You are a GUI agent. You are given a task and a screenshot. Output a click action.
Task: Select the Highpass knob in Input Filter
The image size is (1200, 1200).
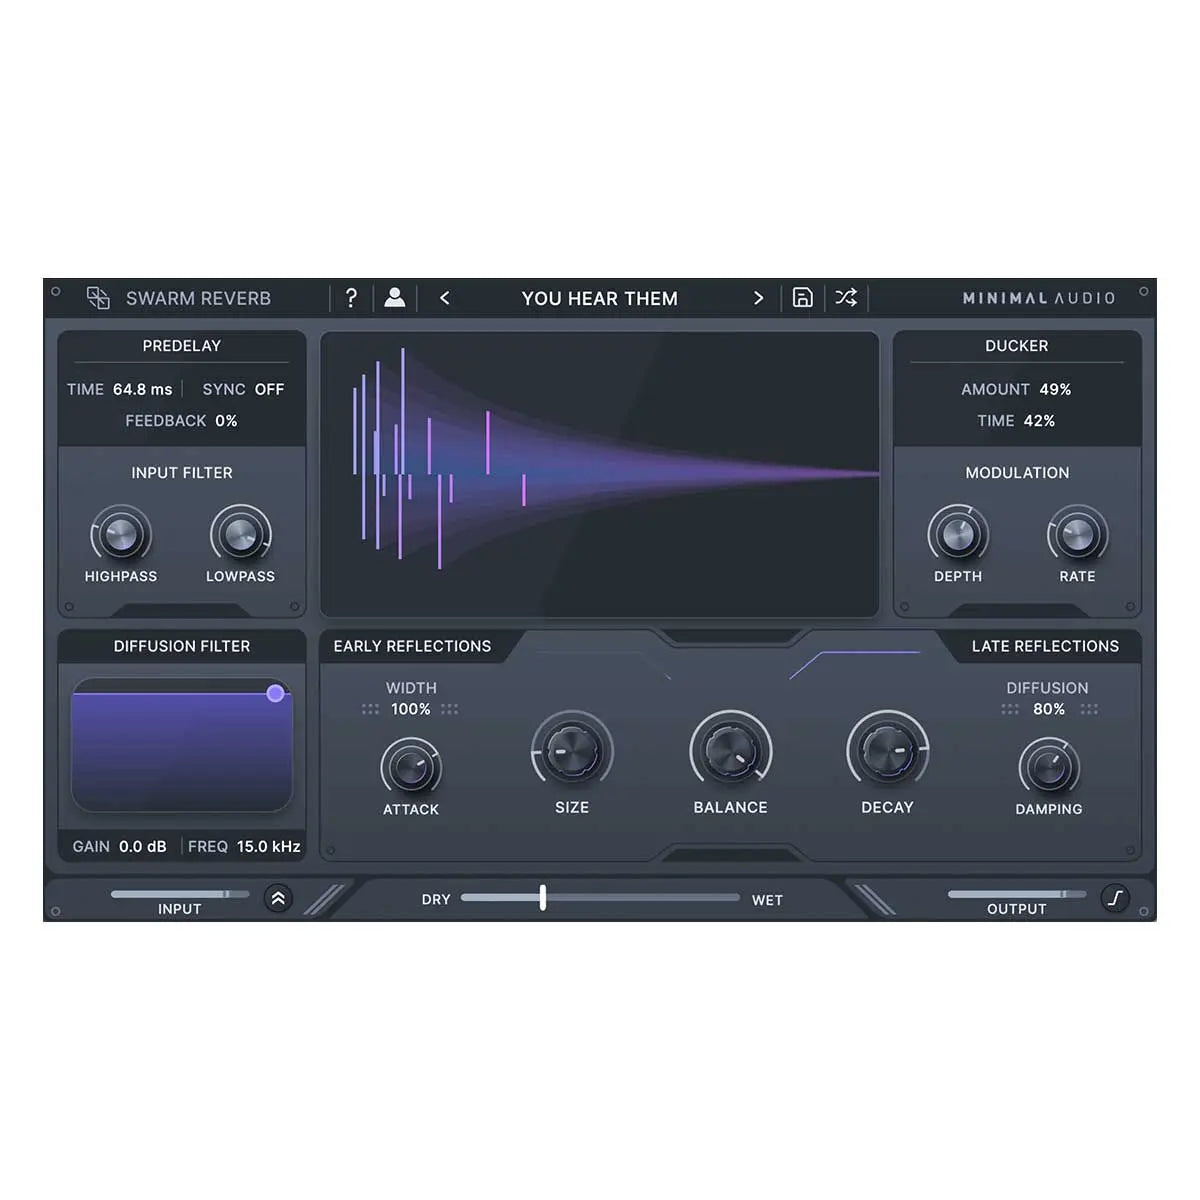coord(121,535)
